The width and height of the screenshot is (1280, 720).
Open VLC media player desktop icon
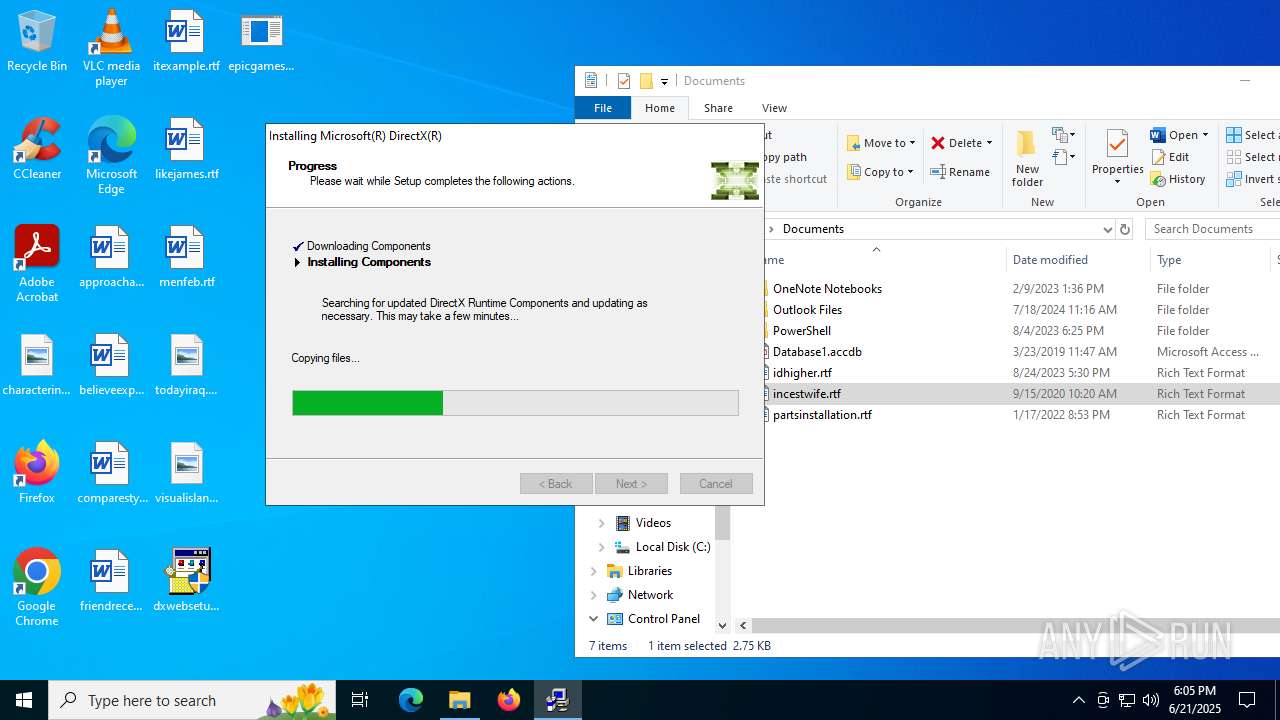point(111,48)
